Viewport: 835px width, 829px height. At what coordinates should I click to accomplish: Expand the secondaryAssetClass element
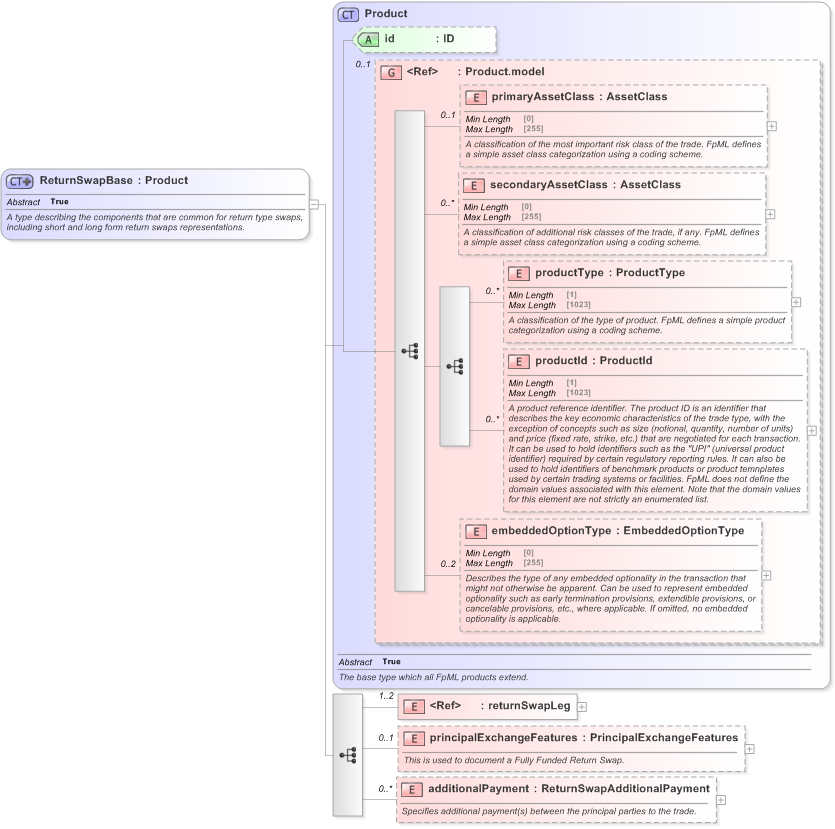coord(770,214)
